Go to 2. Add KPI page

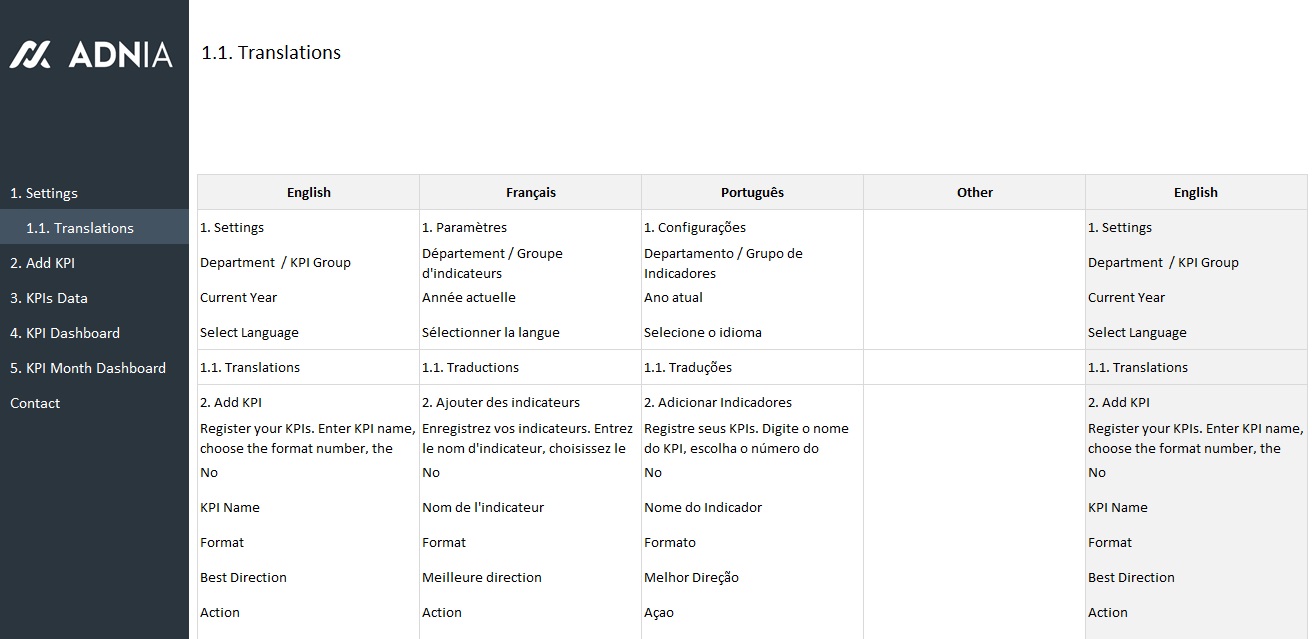pyautogui.click(x=42, y=263)
